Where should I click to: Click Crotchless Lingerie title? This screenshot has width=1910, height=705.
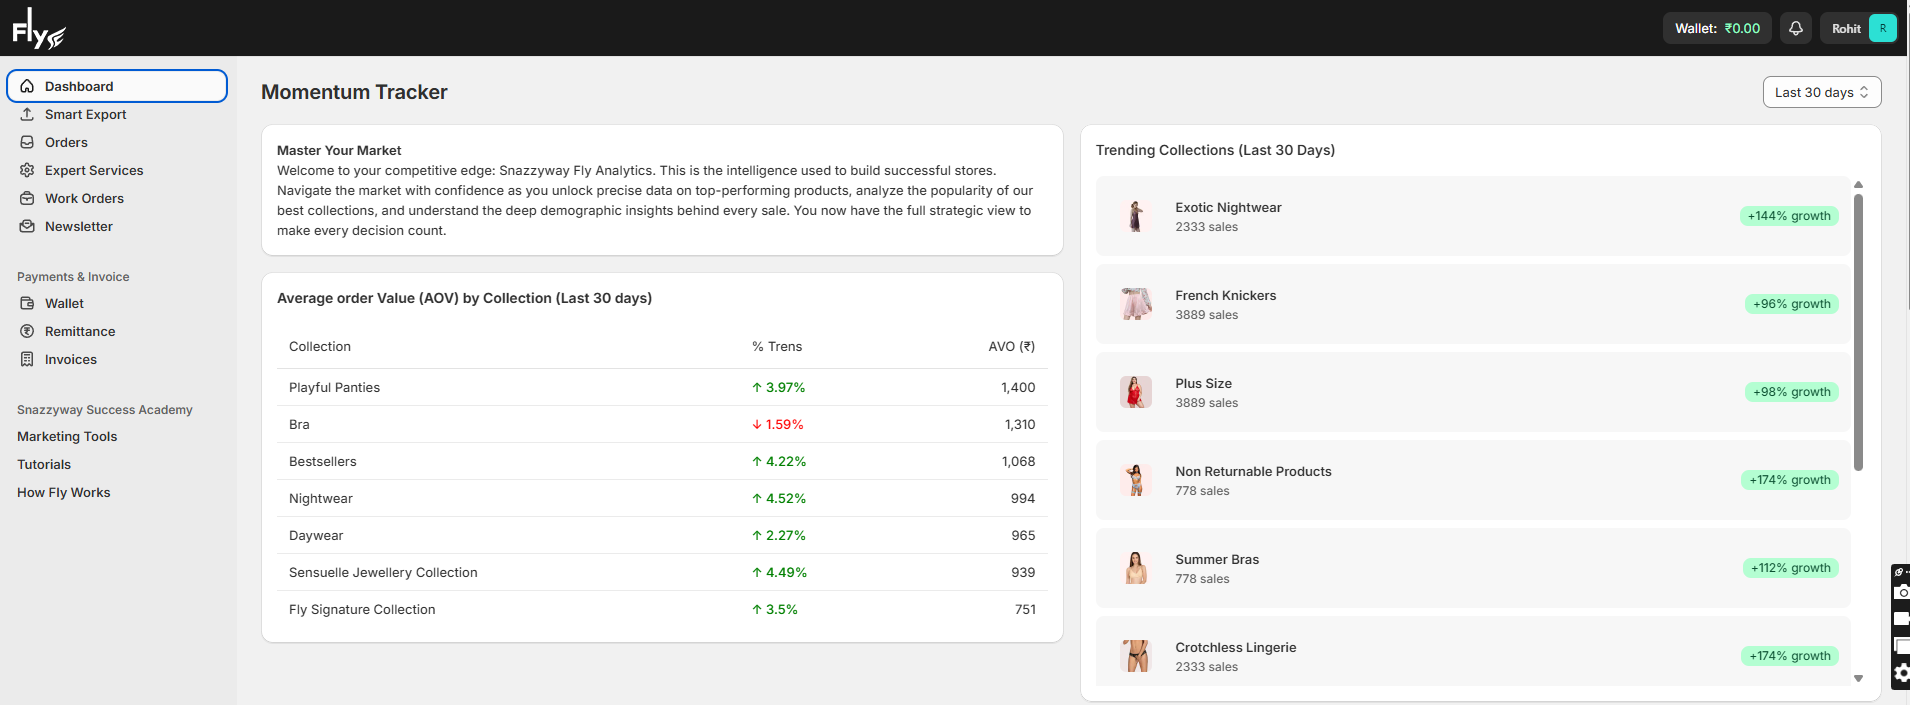(x=1236, y=647)
